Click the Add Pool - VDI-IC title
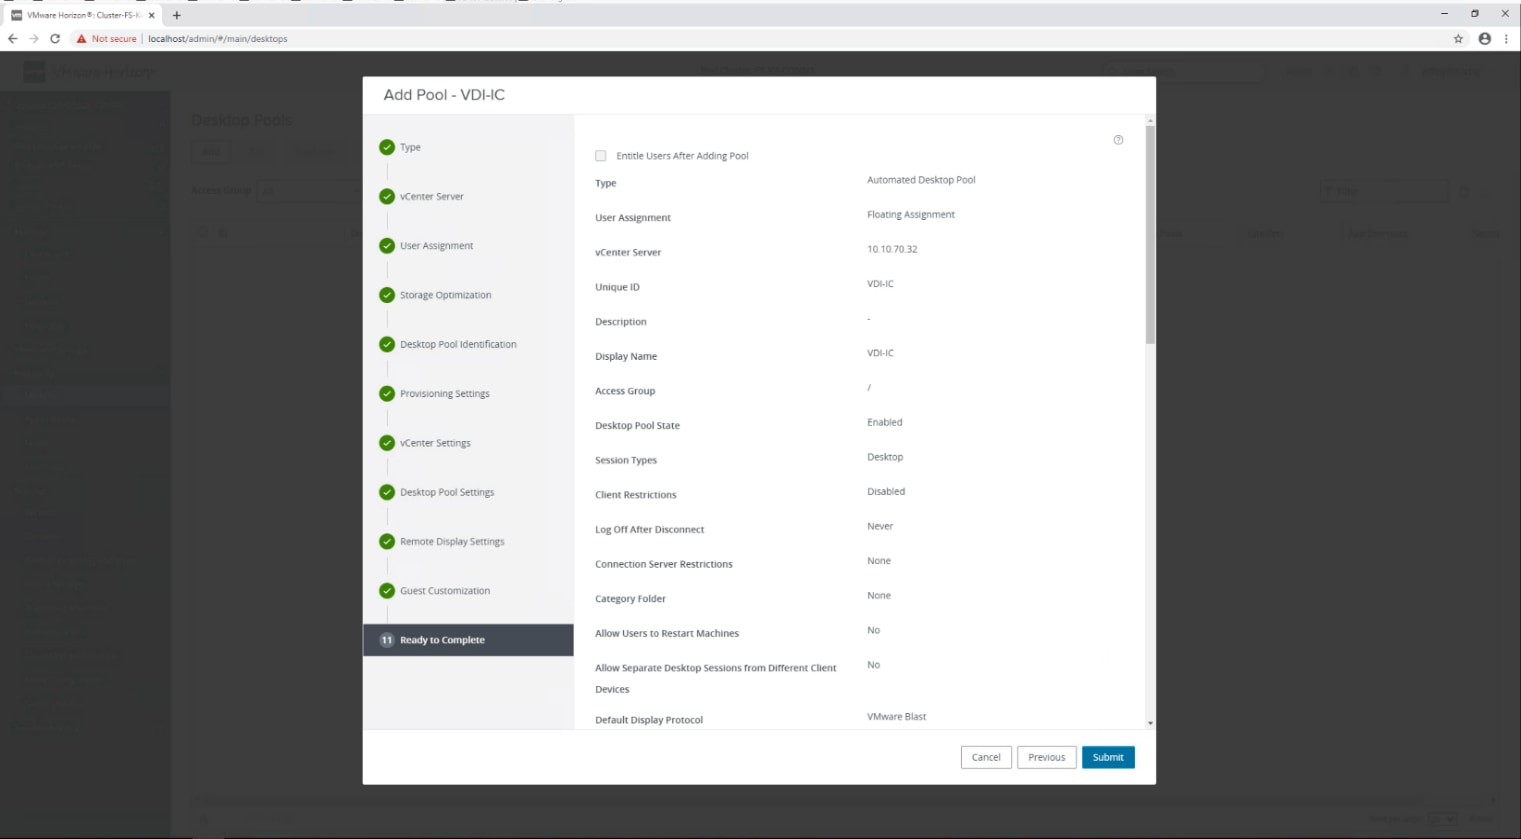This screenshot has height=839, width=1521. (444, 95)
